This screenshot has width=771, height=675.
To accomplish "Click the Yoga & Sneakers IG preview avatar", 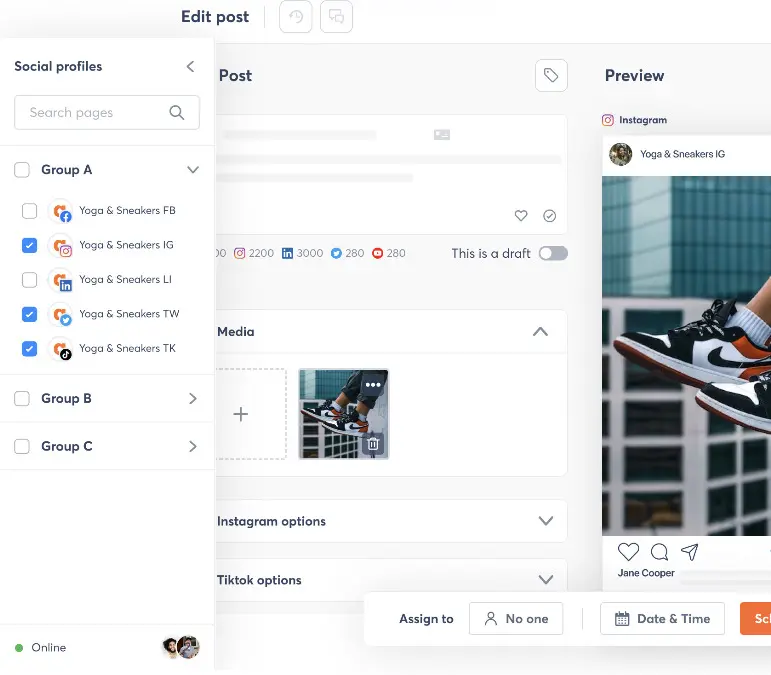I will [621, 154].
